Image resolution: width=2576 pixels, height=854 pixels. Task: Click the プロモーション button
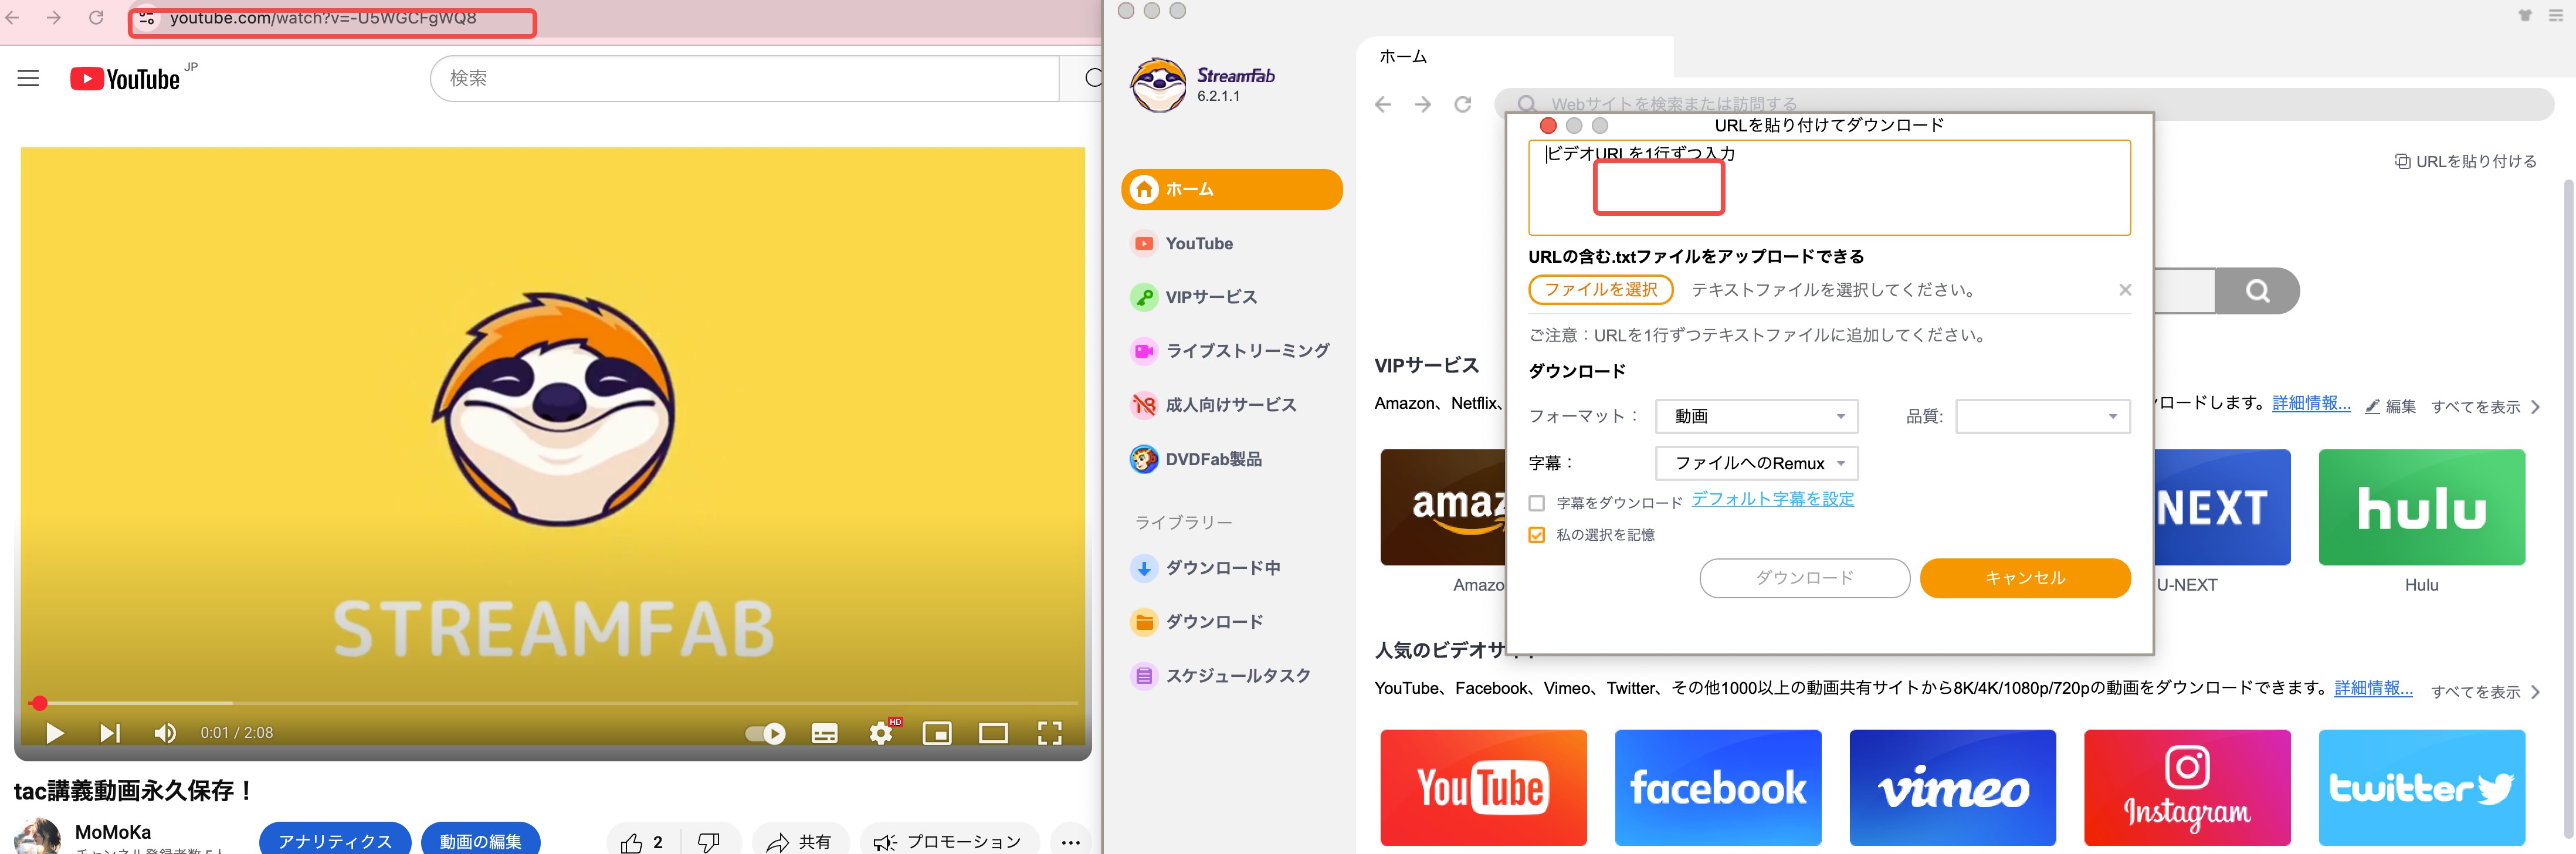948,842
